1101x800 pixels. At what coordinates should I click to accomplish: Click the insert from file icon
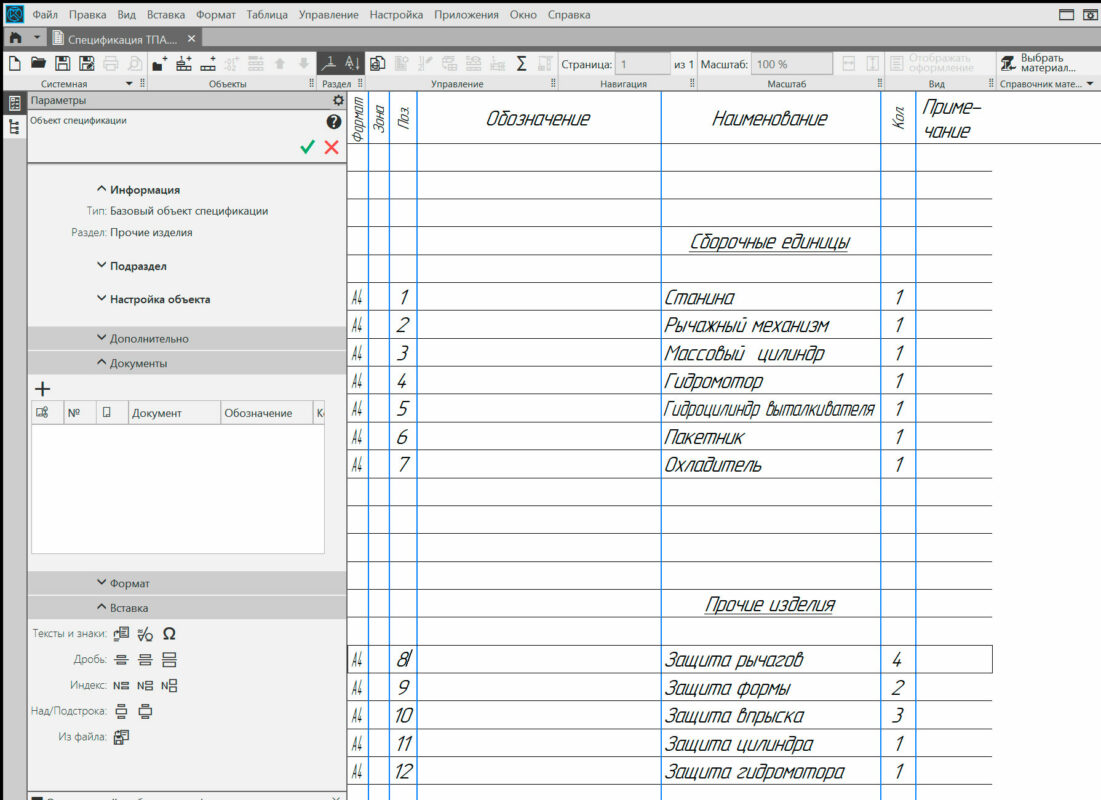tap(121, 737)
